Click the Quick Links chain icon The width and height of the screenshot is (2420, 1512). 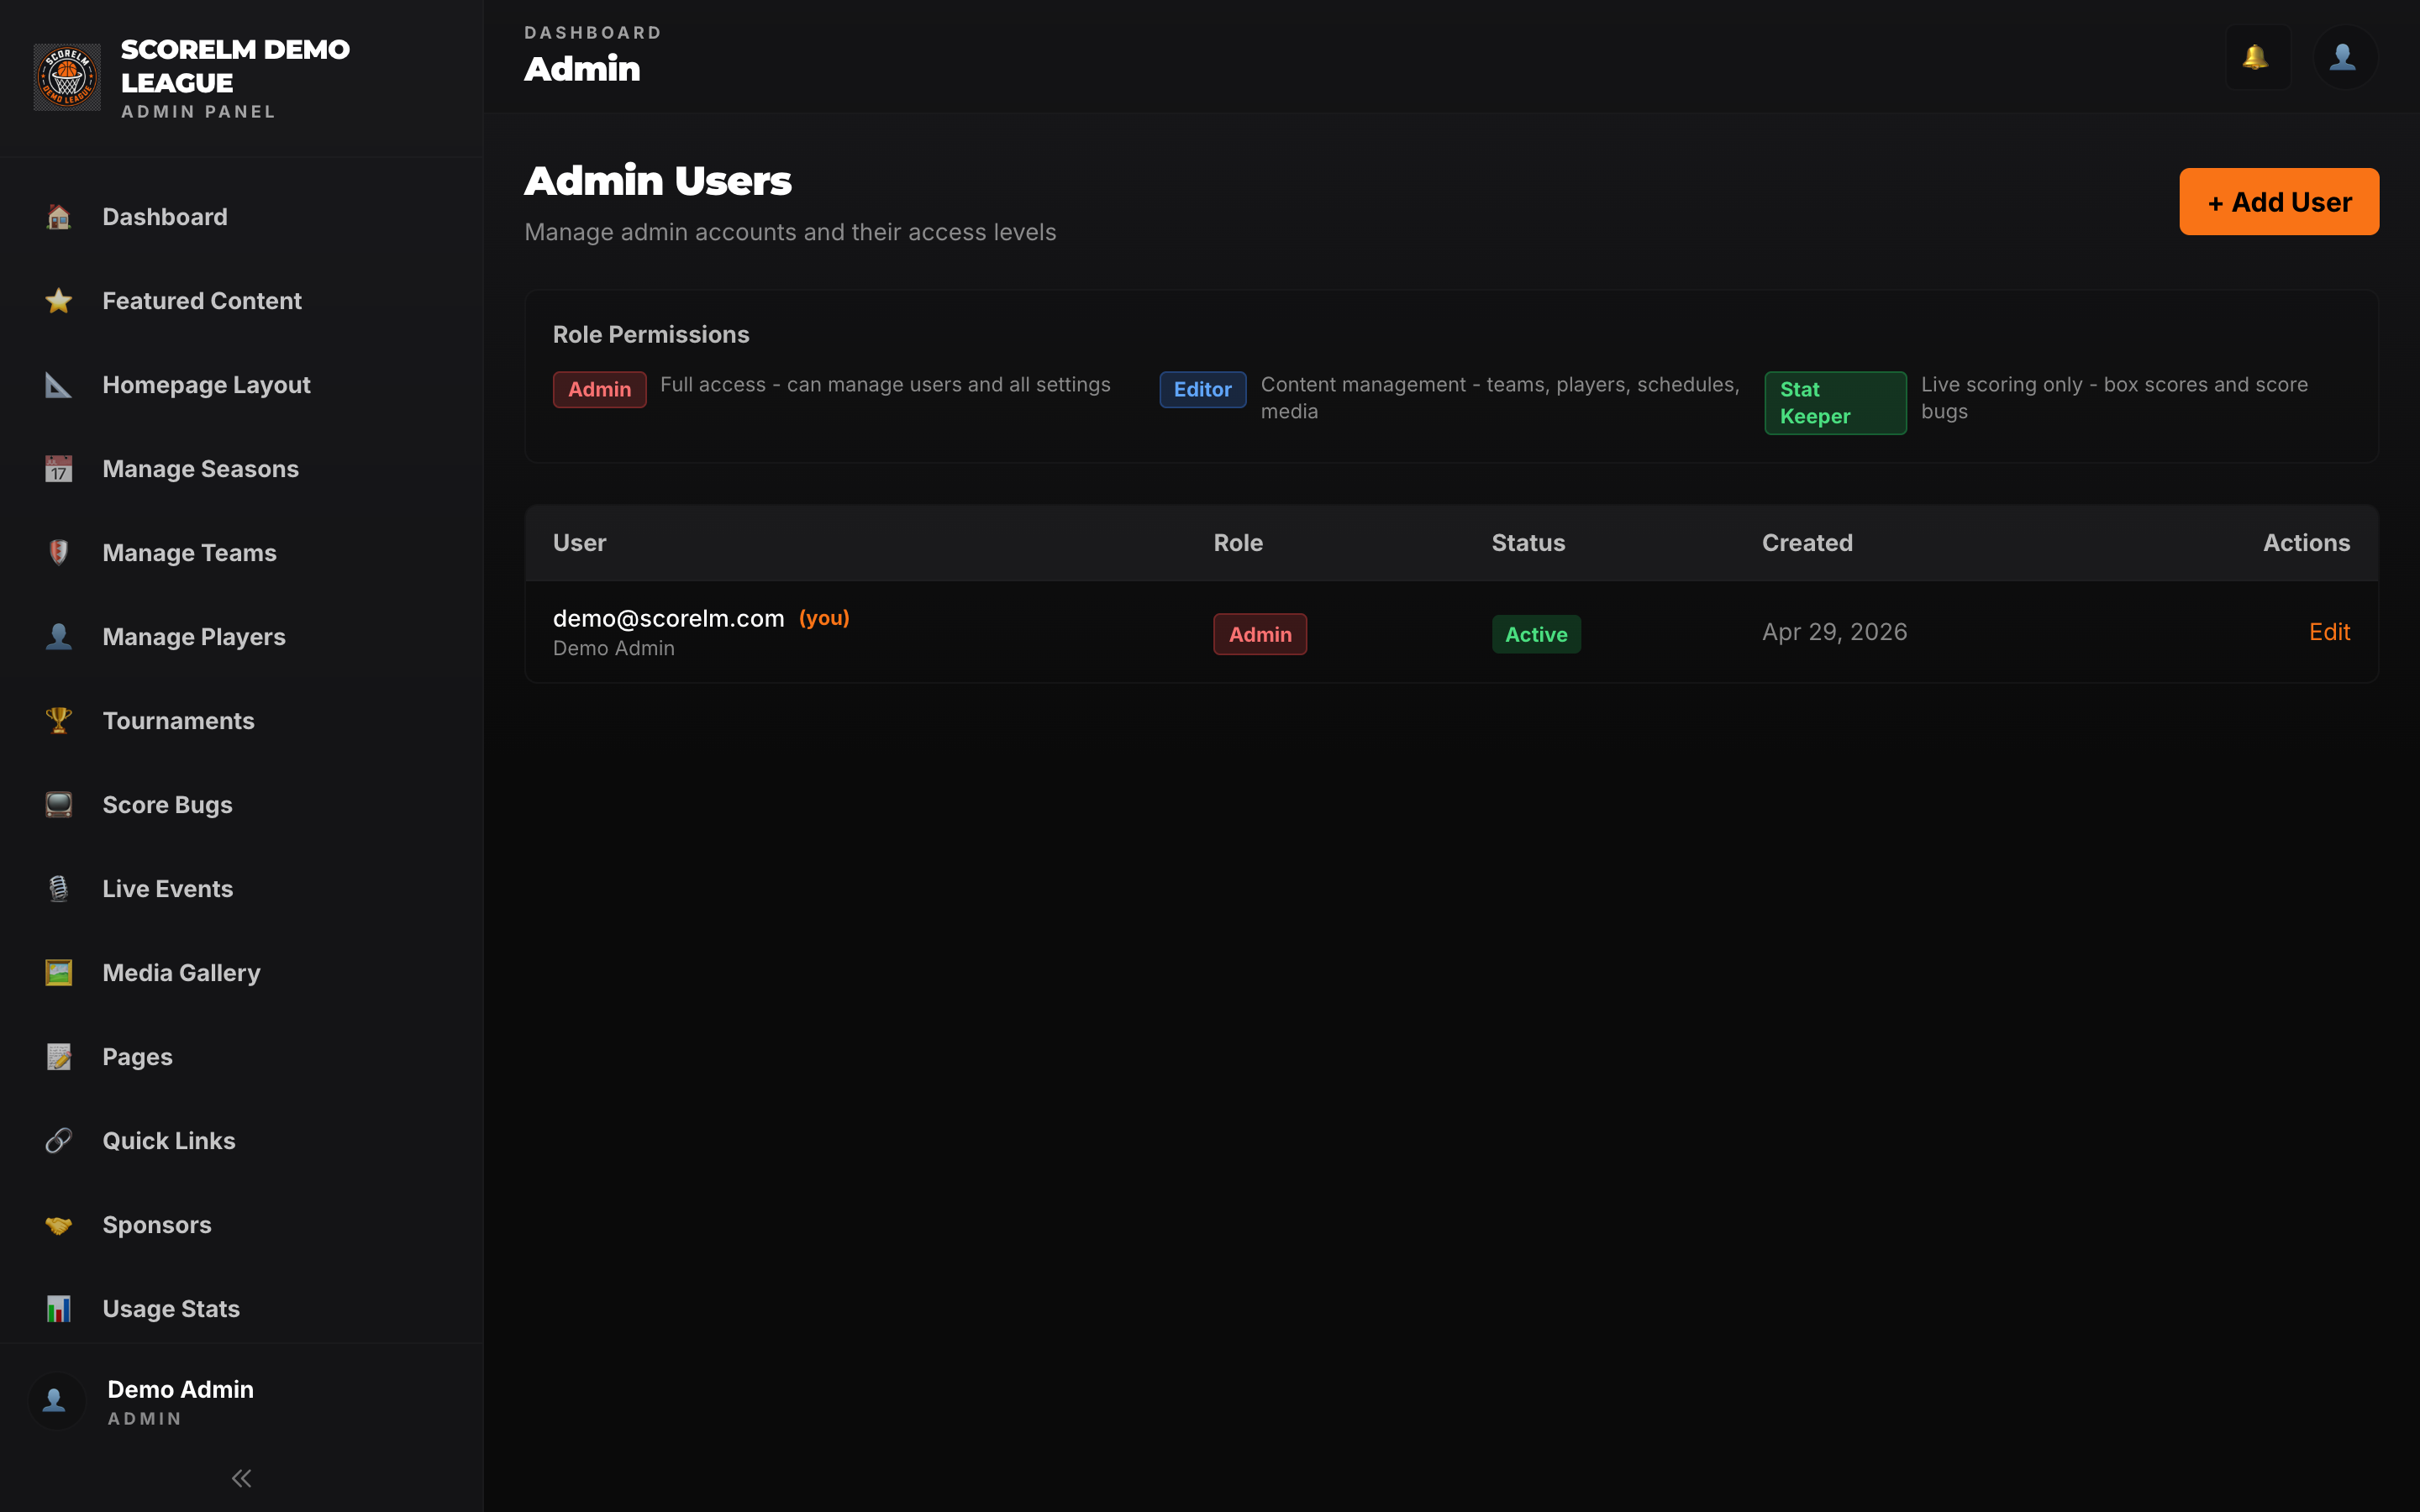point(59,1141)
